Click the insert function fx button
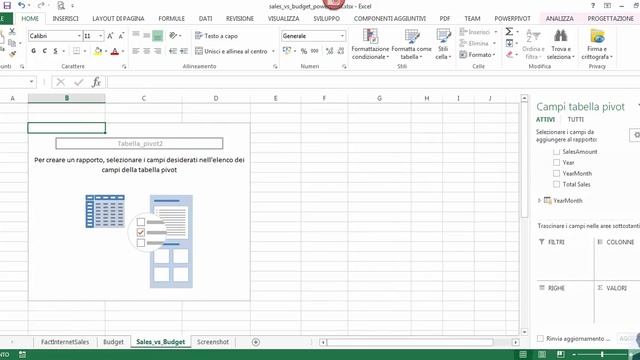This screenshot has height=360, width=640. pos(96,82)
